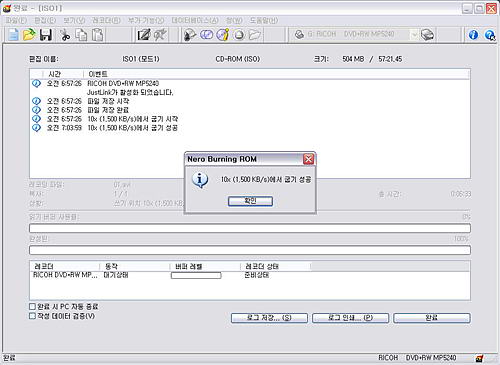Click 준비상태 recorder status text
500x365 pixels.
(x=256, y=275)
